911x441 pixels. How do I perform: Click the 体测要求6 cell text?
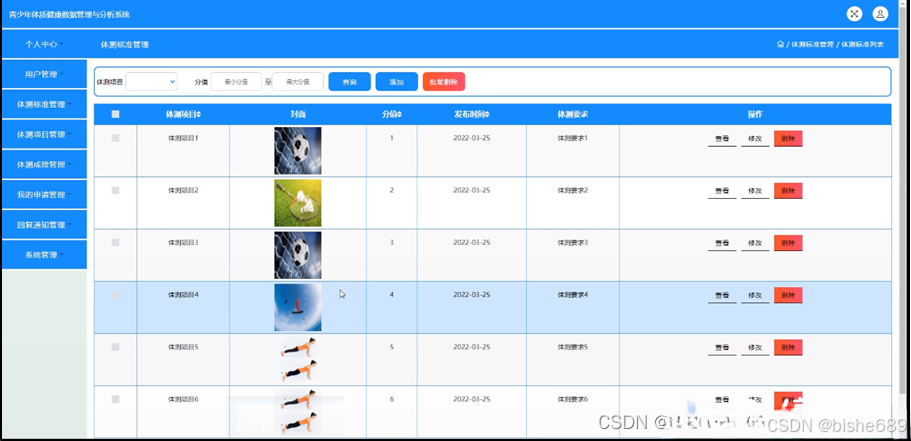click(573, 399)
